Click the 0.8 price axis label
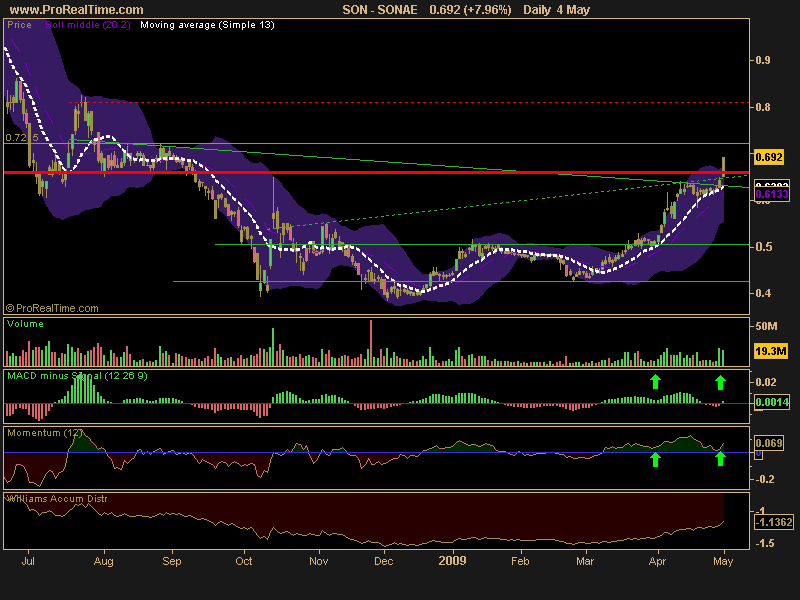Viewport: 800px width, 600px height. pyautogui.click(x=763, y=107)
